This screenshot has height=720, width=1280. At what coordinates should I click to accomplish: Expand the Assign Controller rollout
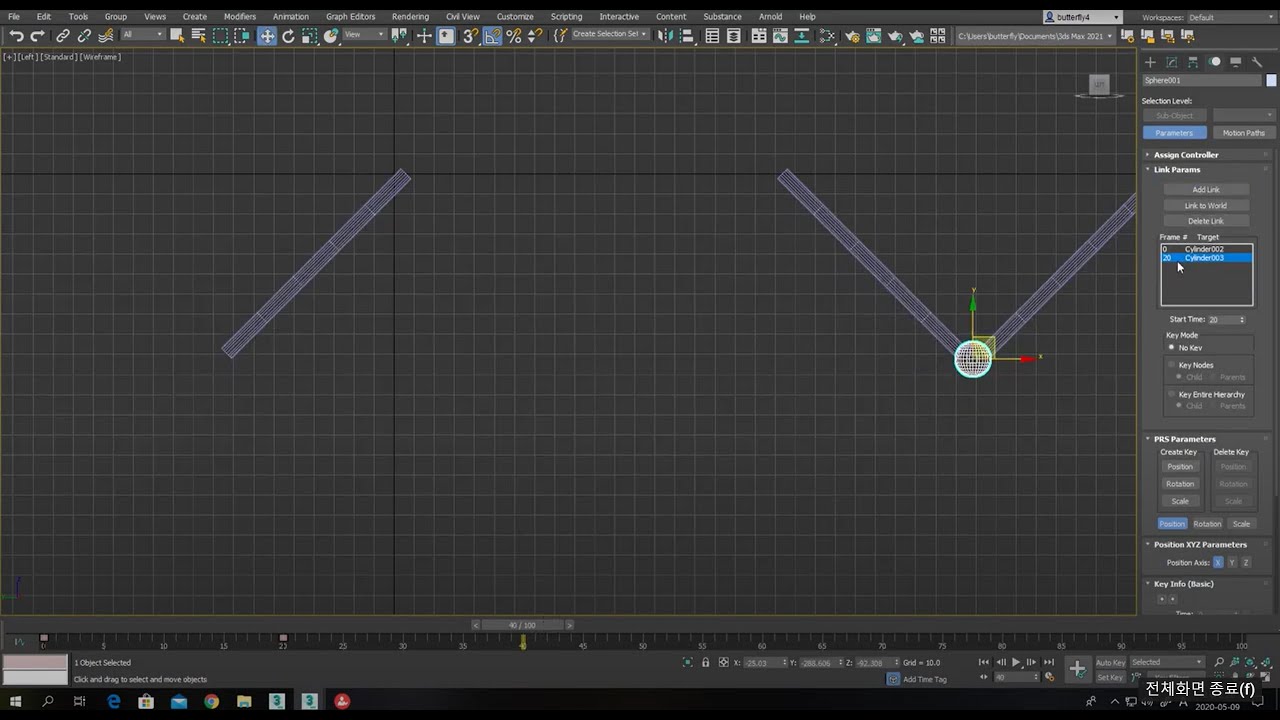1186,155
